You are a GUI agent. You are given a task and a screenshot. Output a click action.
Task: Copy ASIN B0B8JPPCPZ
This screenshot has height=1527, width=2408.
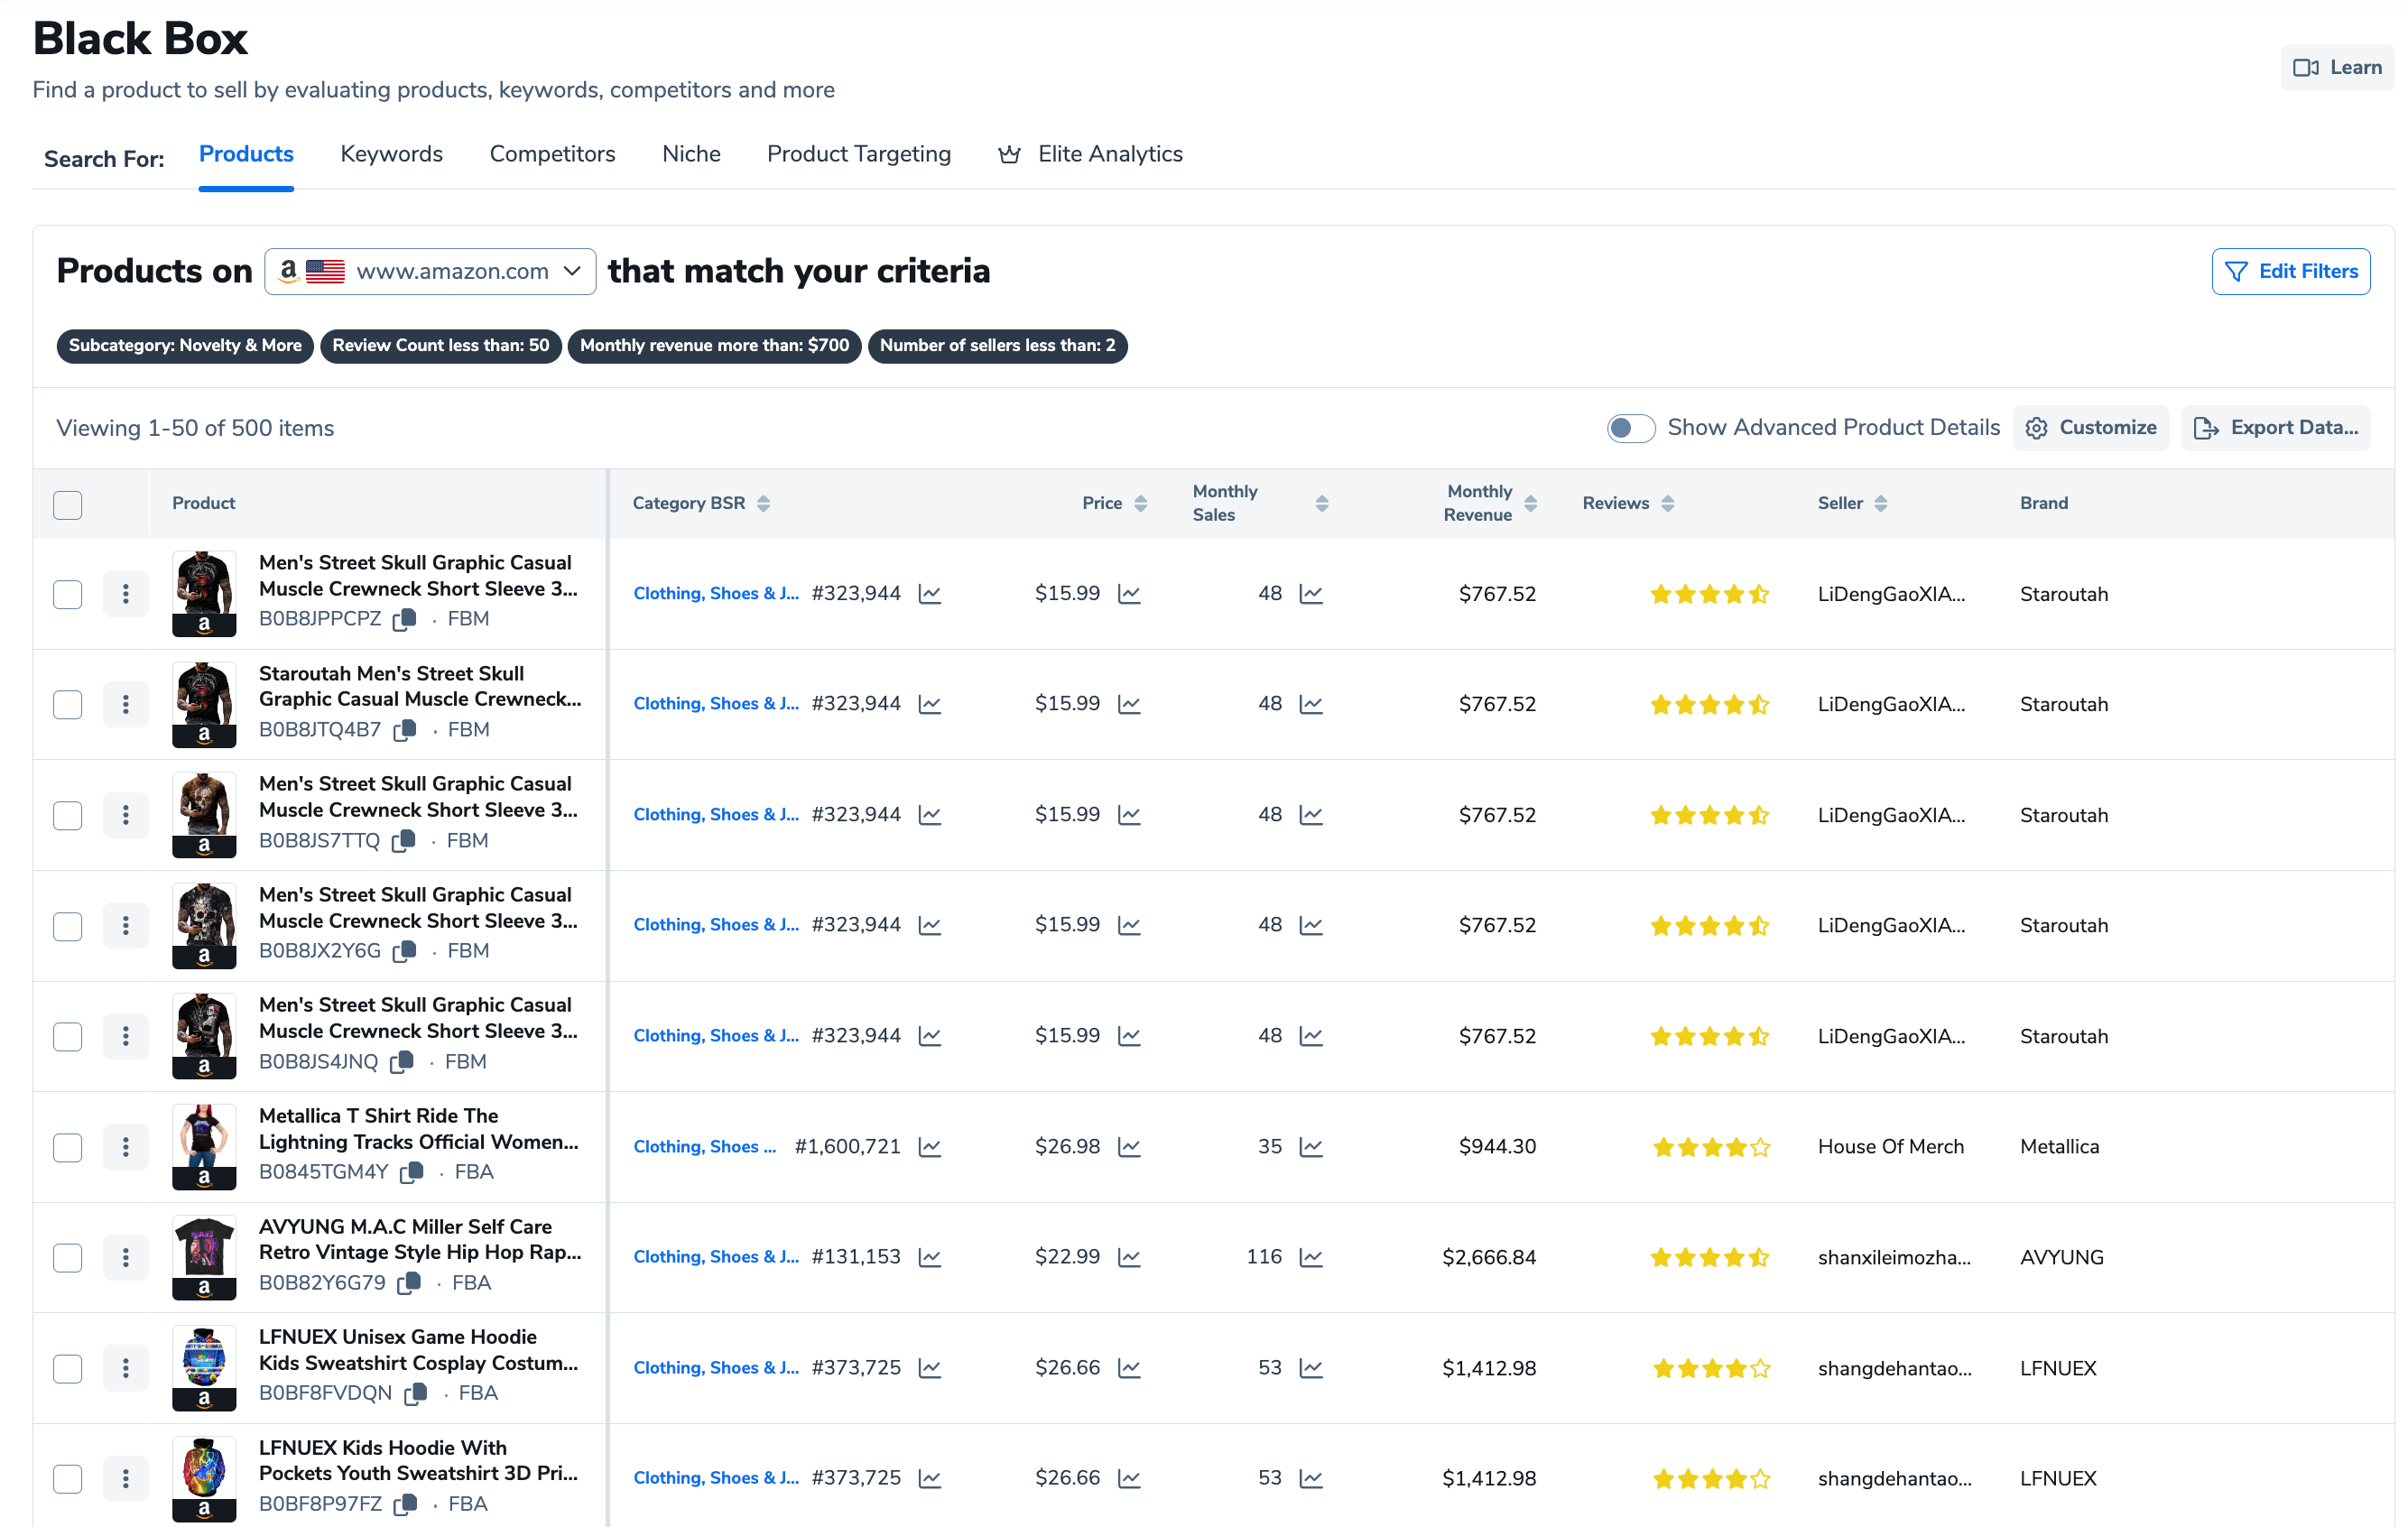[x=405, y=619]
